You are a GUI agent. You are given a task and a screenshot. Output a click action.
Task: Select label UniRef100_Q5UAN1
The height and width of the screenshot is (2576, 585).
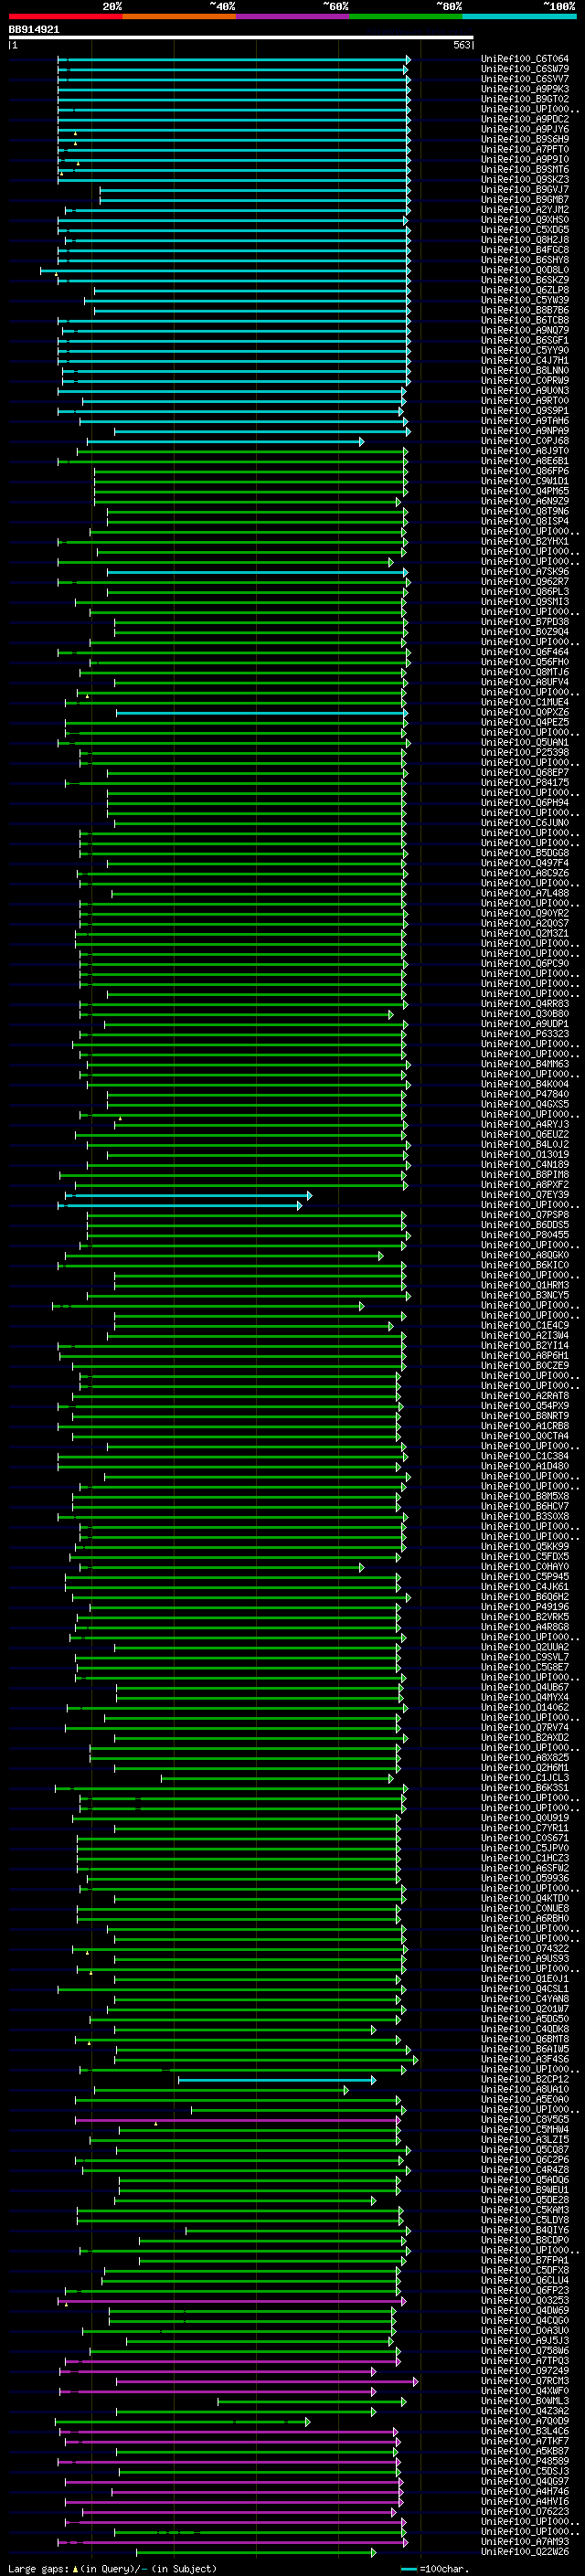(x=525, y=743)
